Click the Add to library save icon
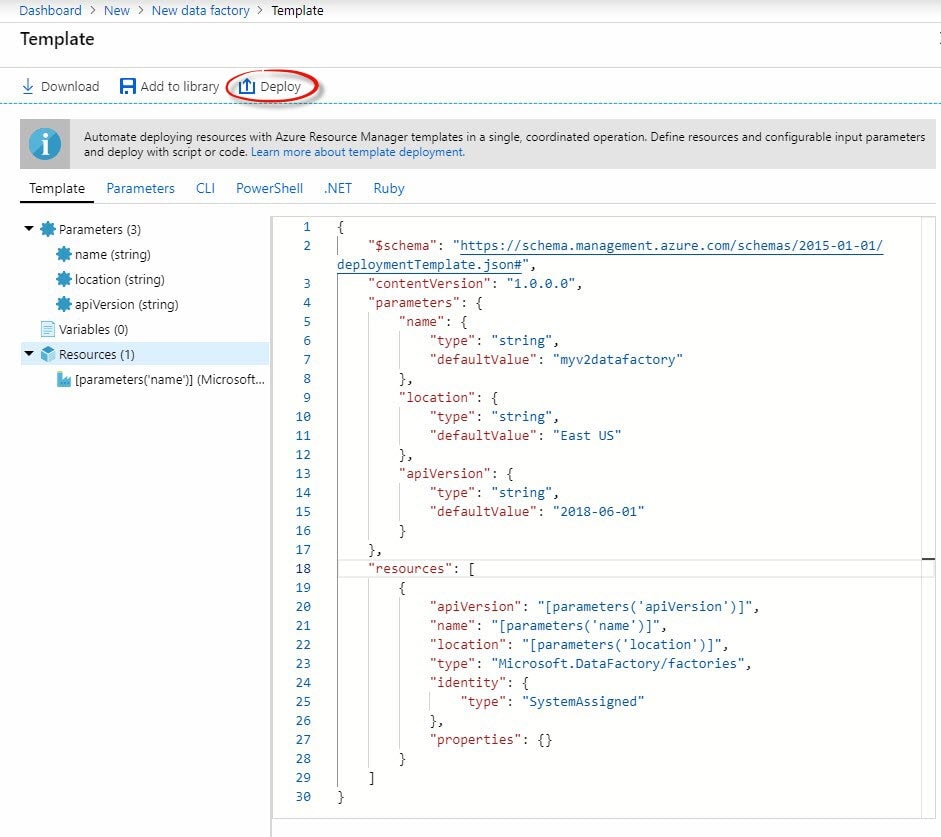Image resolution: width=941 pixels, height=837 pixels. click(127, 86)
